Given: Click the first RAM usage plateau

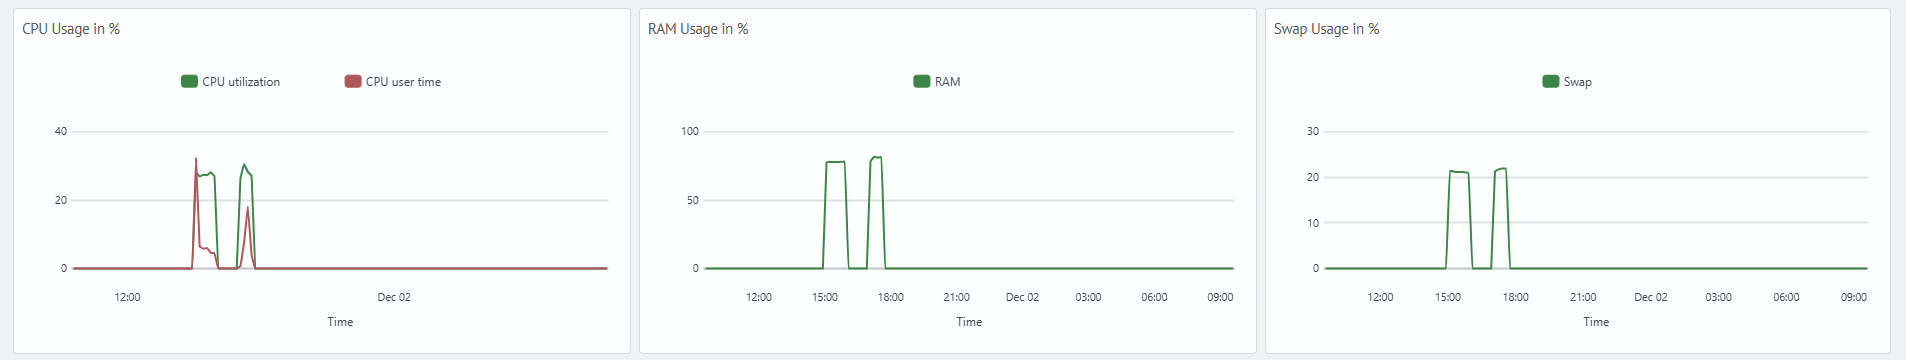Looking at the screenshot, I should [x=835, y=162].
